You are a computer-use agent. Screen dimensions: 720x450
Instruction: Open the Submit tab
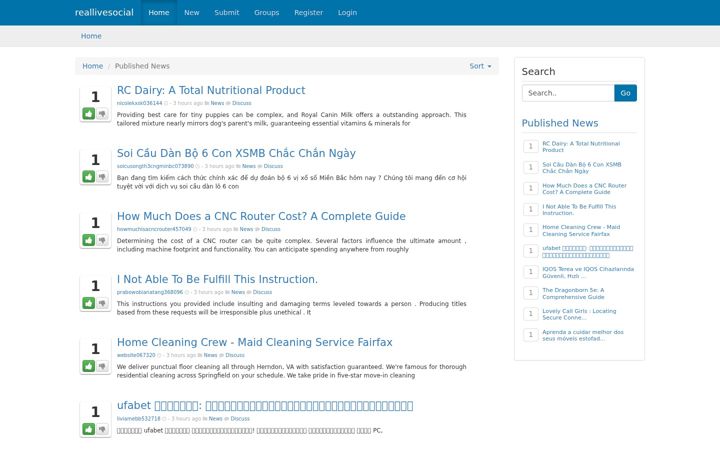pos(226,12)
